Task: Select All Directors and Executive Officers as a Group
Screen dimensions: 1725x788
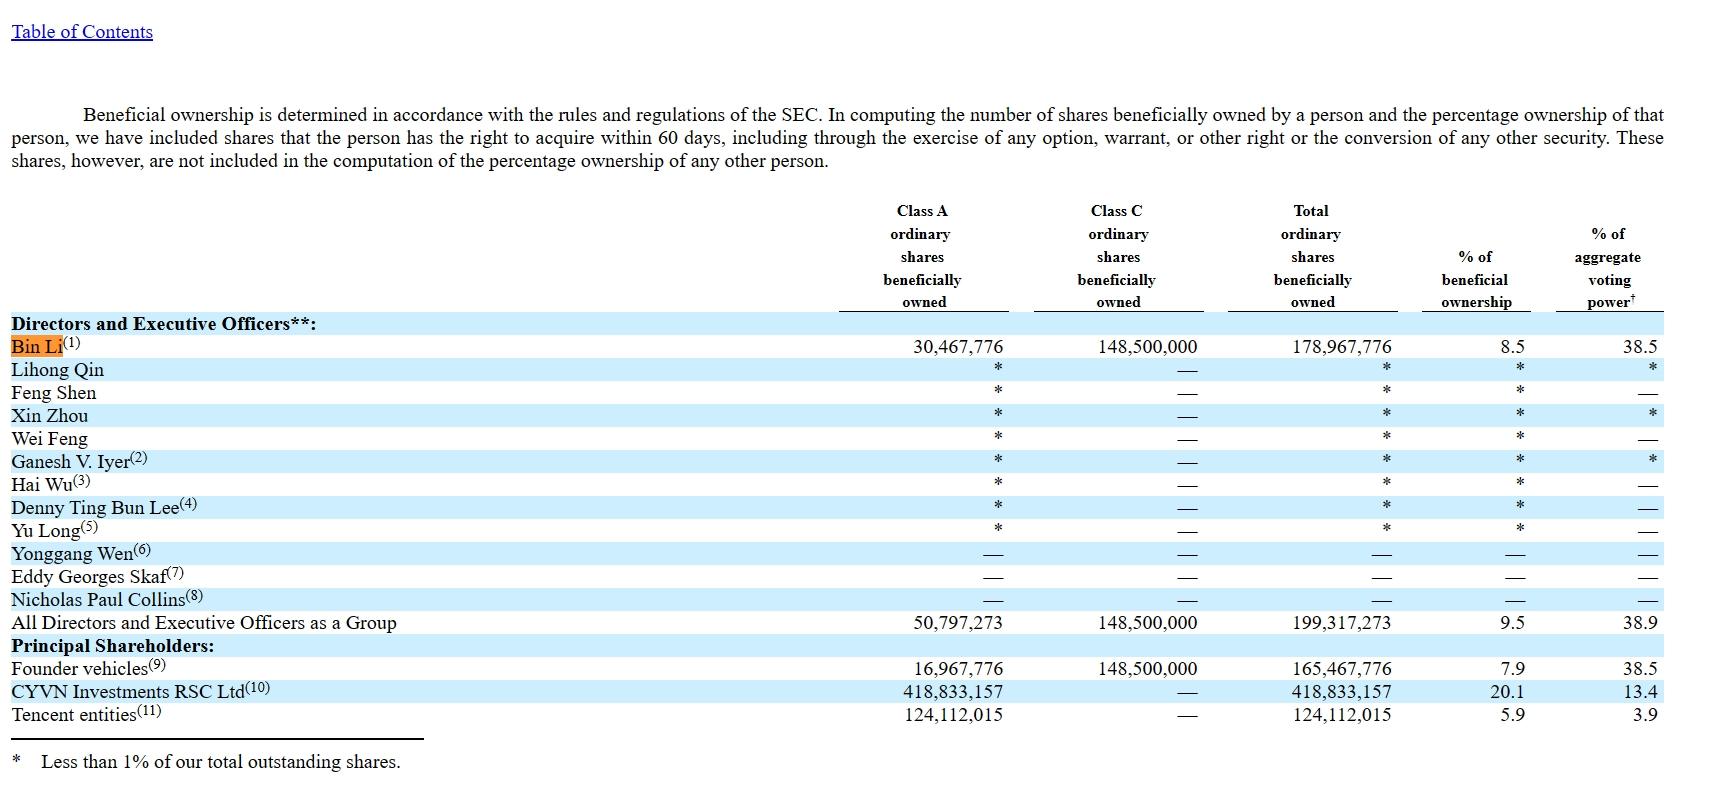Action: 204,623
